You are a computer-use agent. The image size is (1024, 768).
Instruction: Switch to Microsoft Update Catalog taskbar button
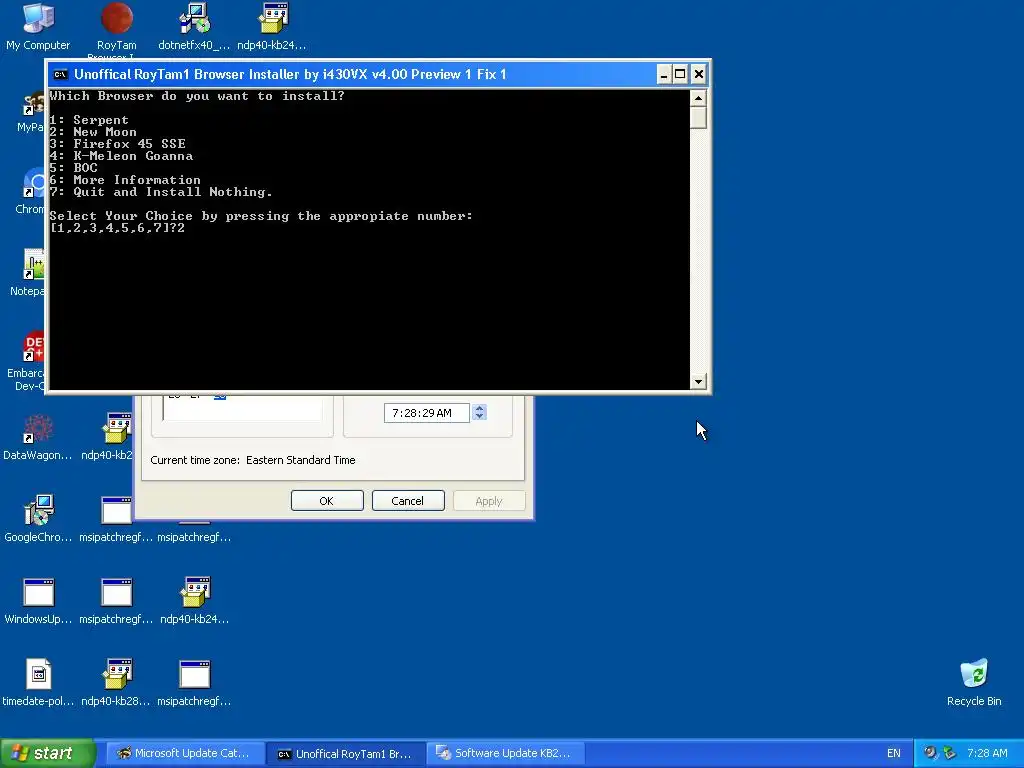point(184,753)
